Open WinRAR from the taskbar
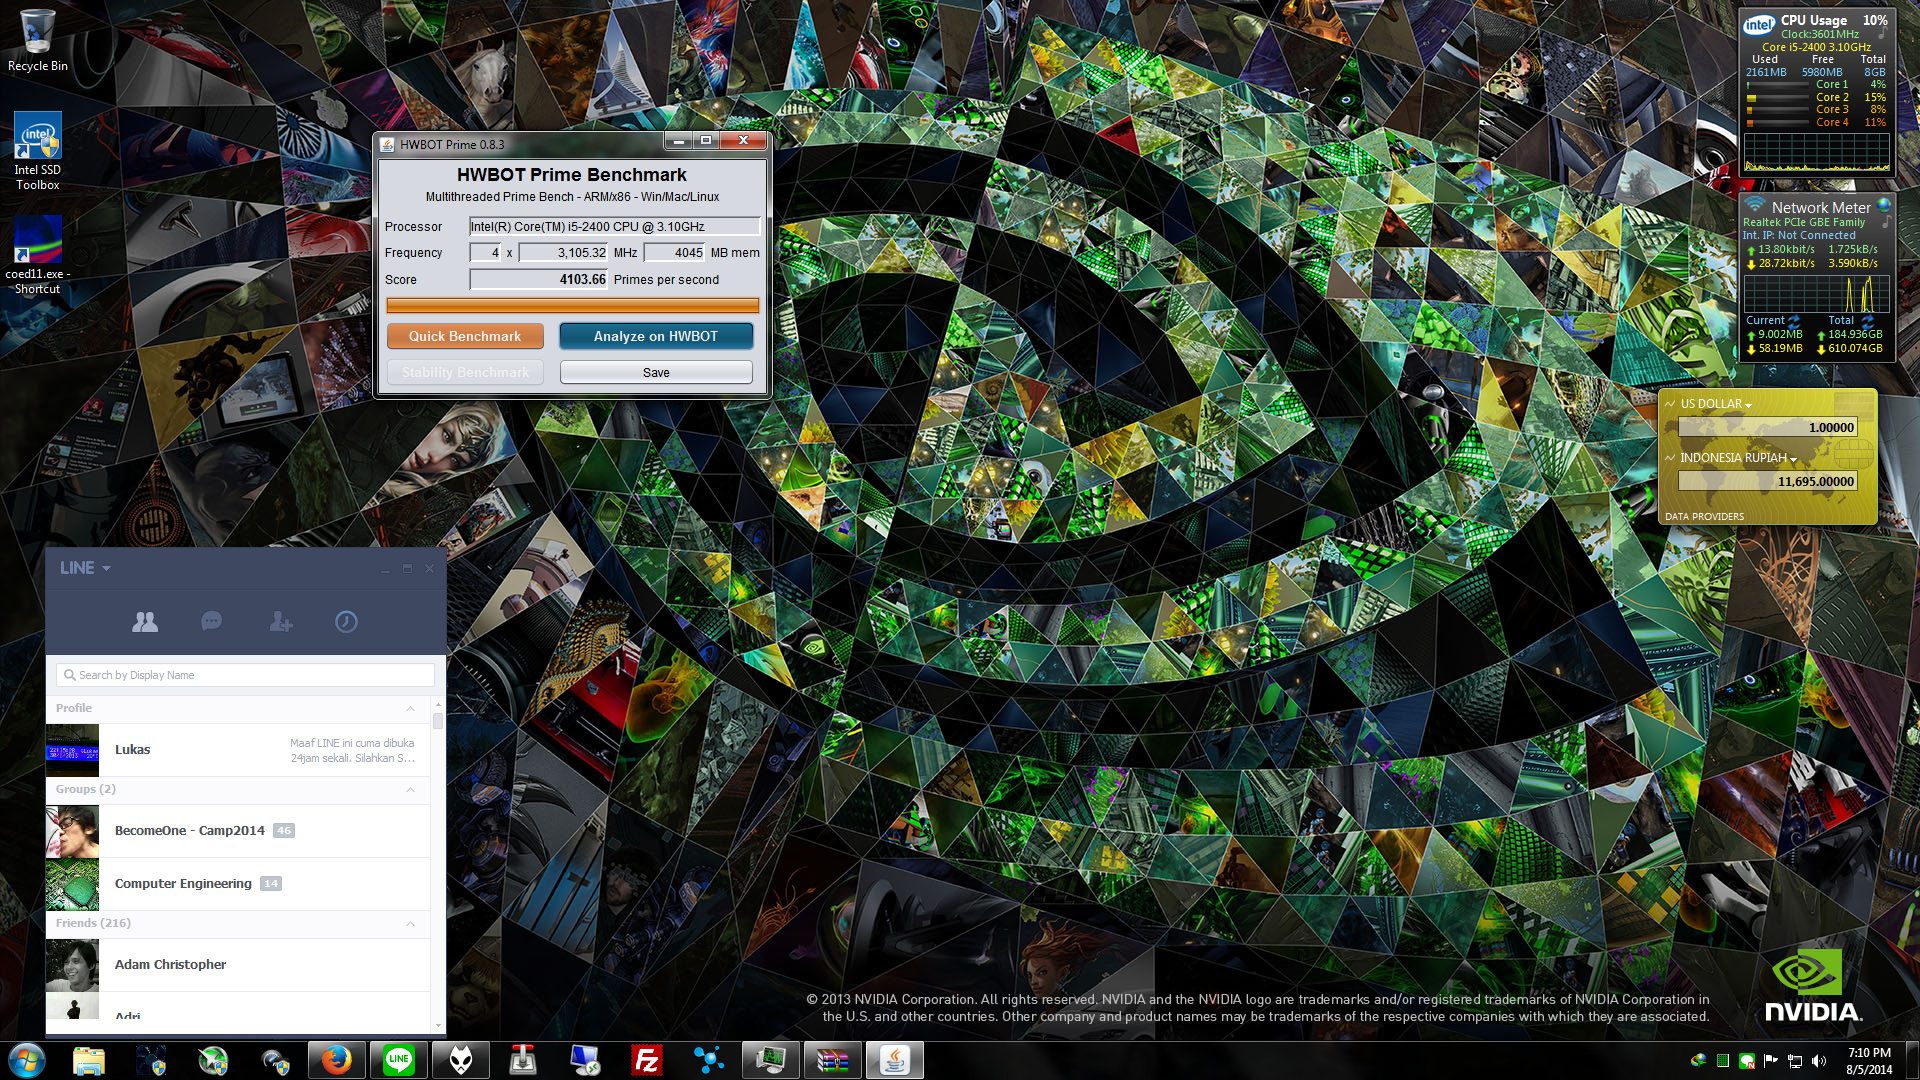The height and width of the screenshot is (1080, 1920). [x=833, y=1060]
